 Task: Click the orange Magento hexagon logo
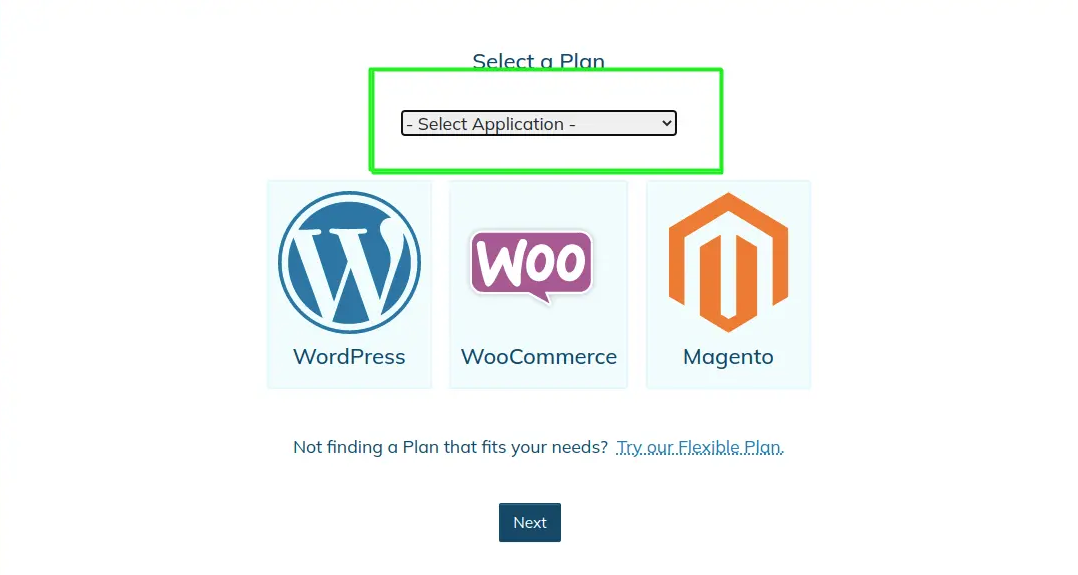(x=728, y=262)
